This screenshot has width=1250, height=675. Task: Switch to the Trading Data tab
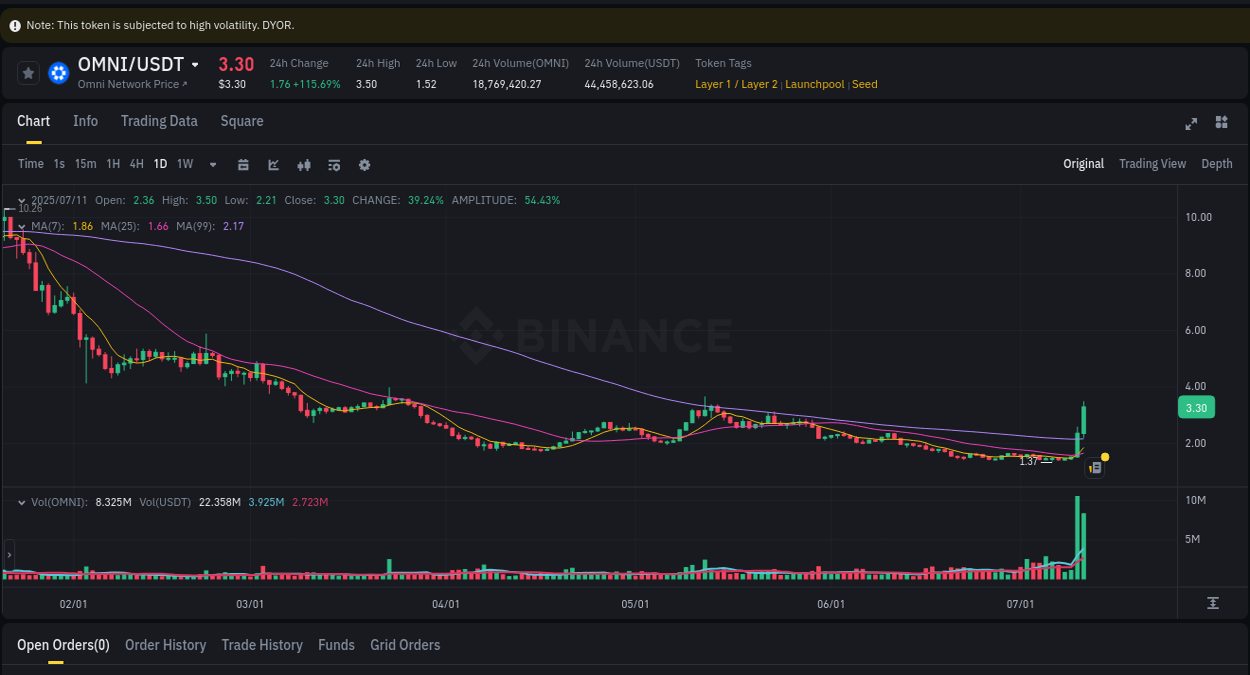point(159,121)
